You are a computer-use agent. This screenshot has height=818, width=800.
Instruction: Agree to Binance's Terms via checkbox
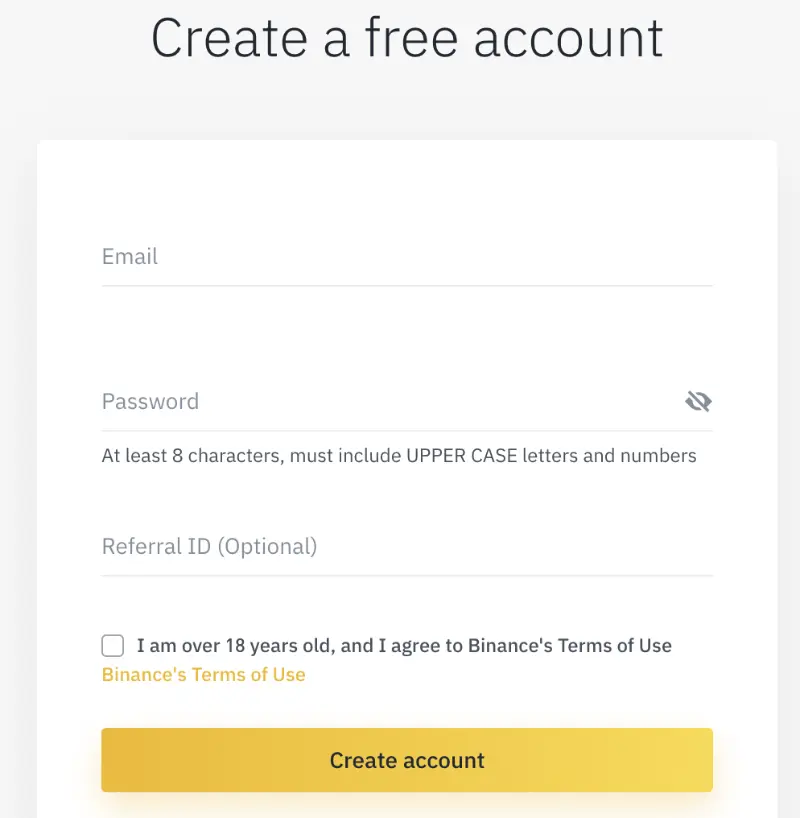click(x=113, y=646)
